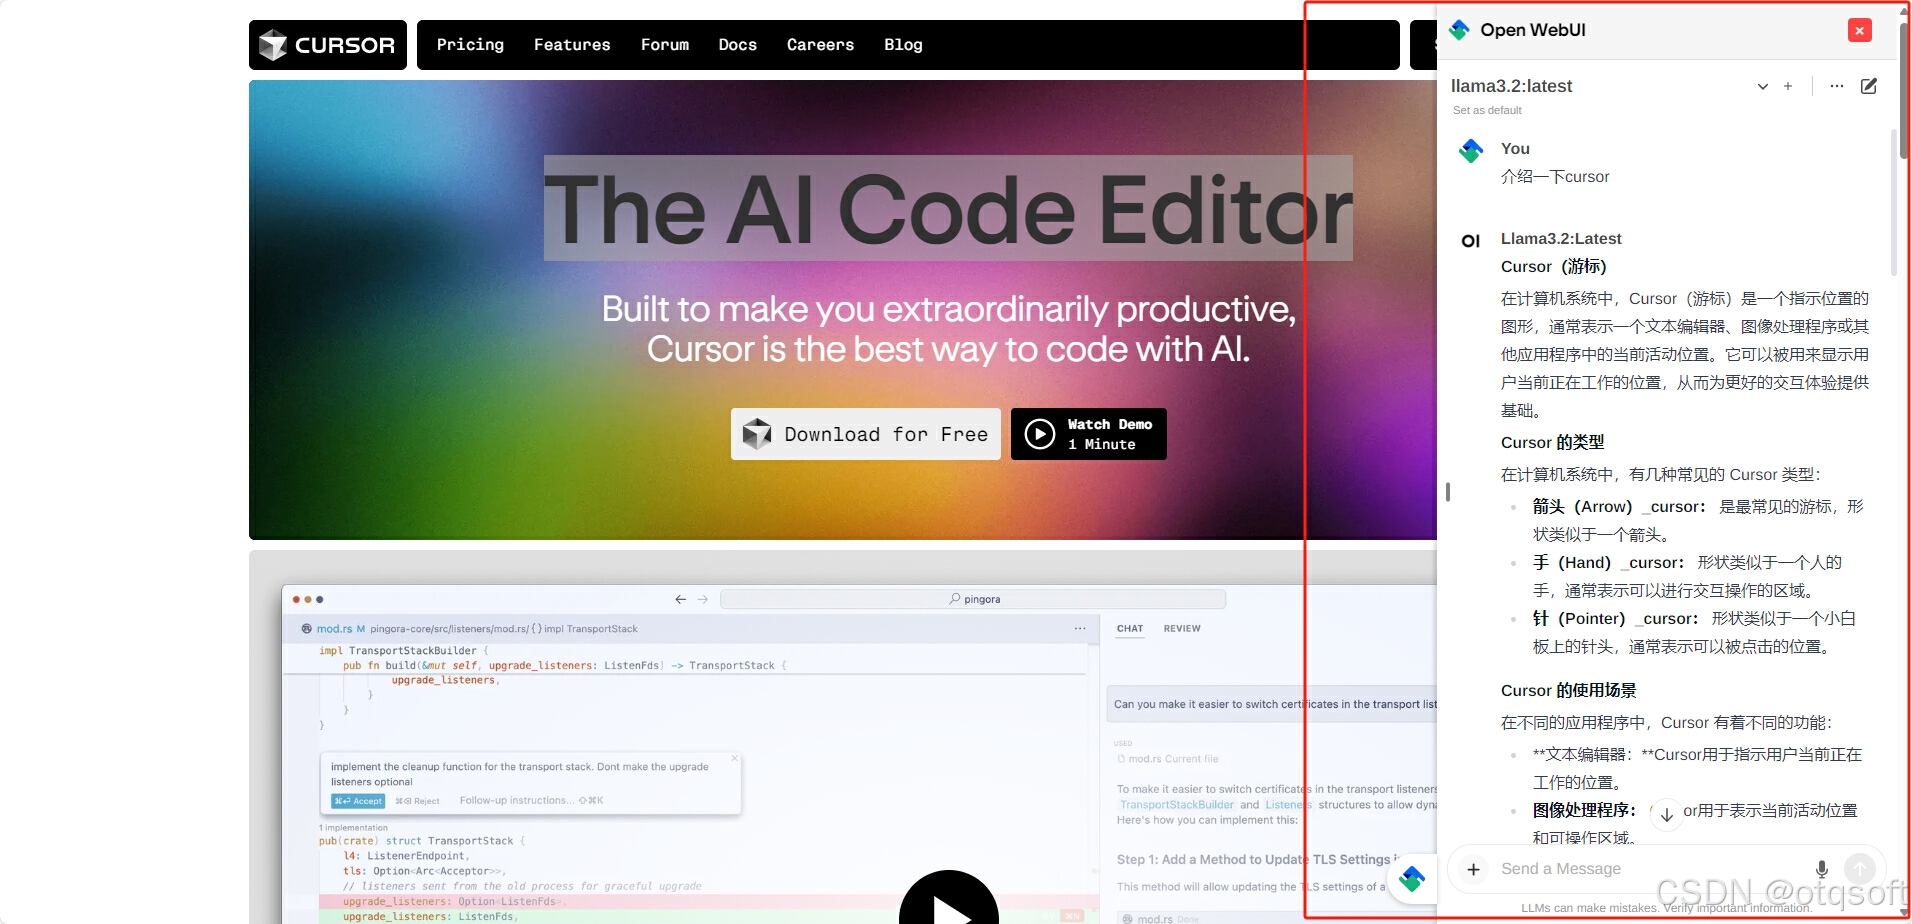Click the 'Follow-up instructions...' field in demo editor

[531, 801]
